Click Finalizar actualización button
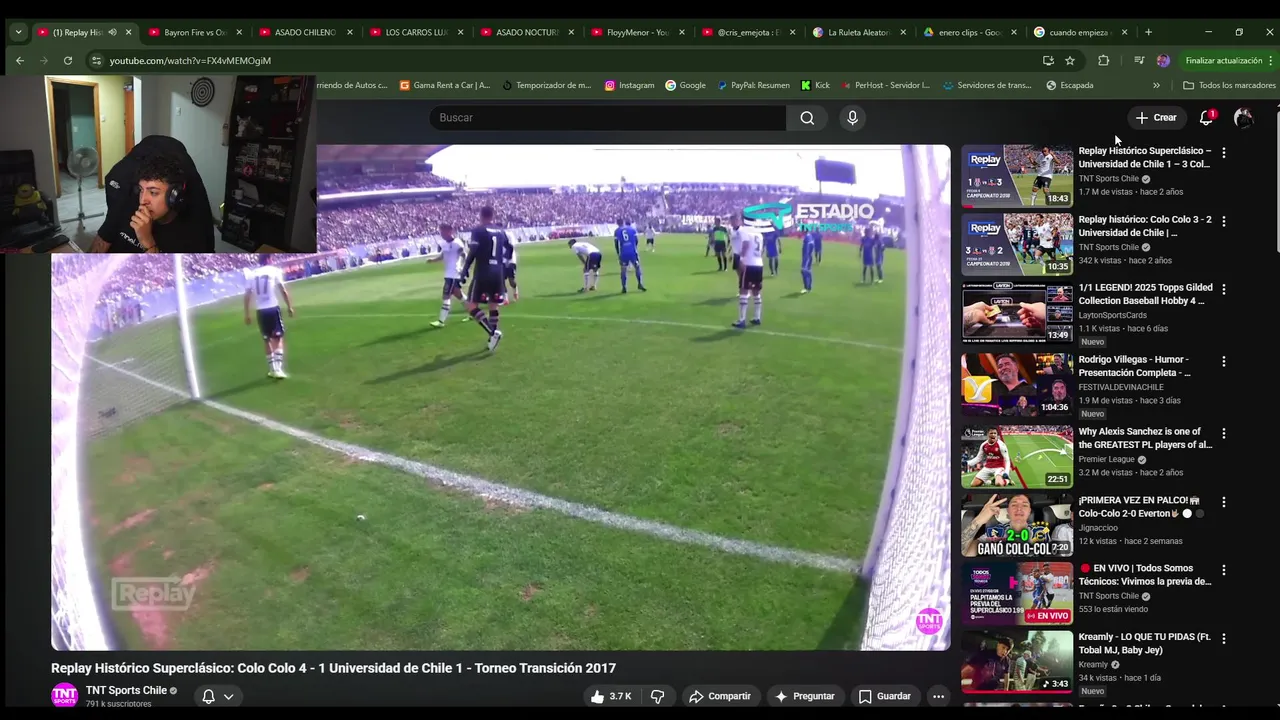 [1229, 60]
